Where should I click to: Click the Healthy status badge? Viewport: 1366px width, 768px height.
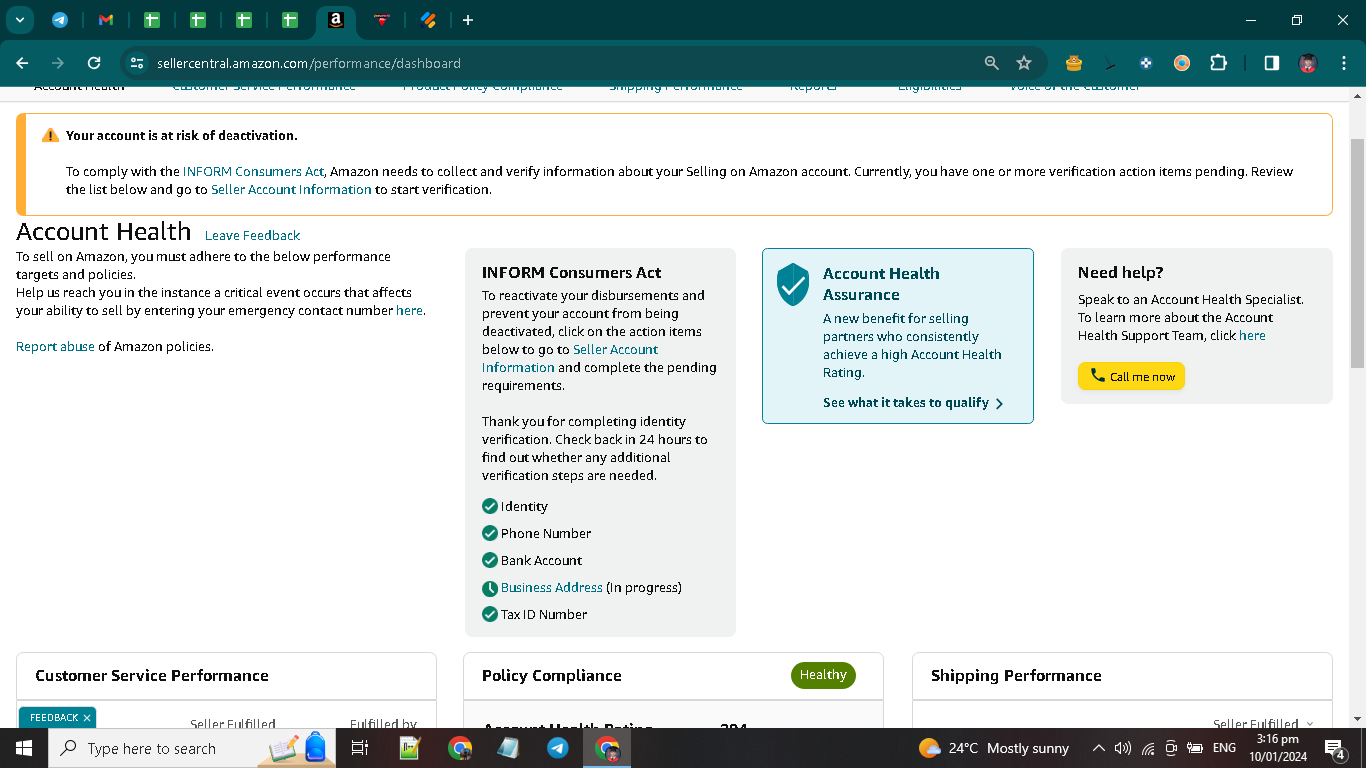(823, 675)
